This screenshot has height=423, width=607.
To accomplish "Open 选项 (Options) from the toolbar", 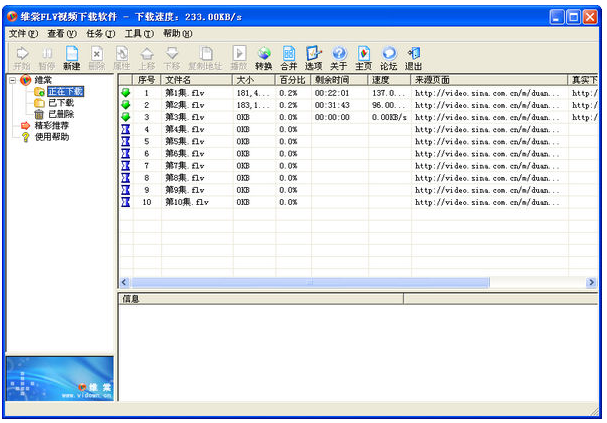I will click(313, 57).
